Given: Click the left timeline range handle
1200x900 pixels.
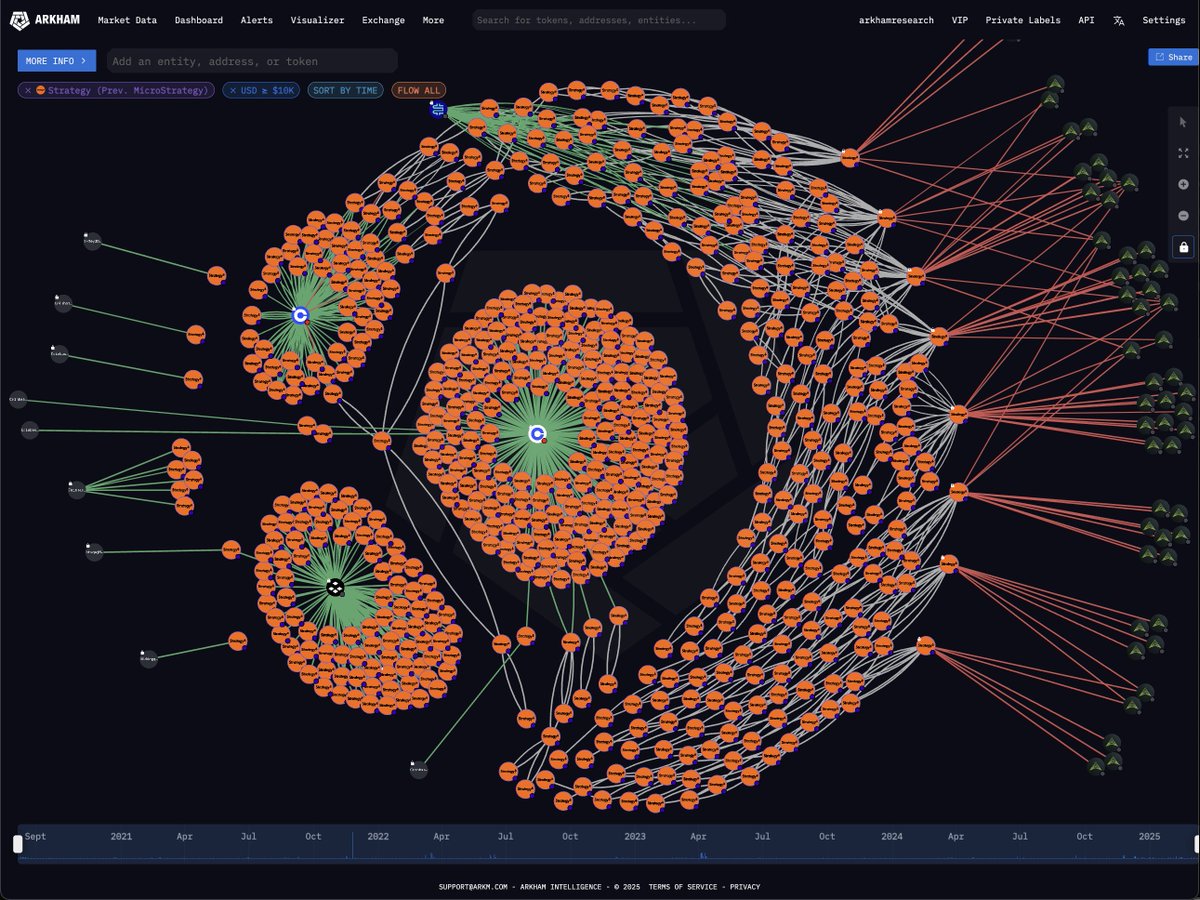Looking at the screenshot, I should coord(17,845).
